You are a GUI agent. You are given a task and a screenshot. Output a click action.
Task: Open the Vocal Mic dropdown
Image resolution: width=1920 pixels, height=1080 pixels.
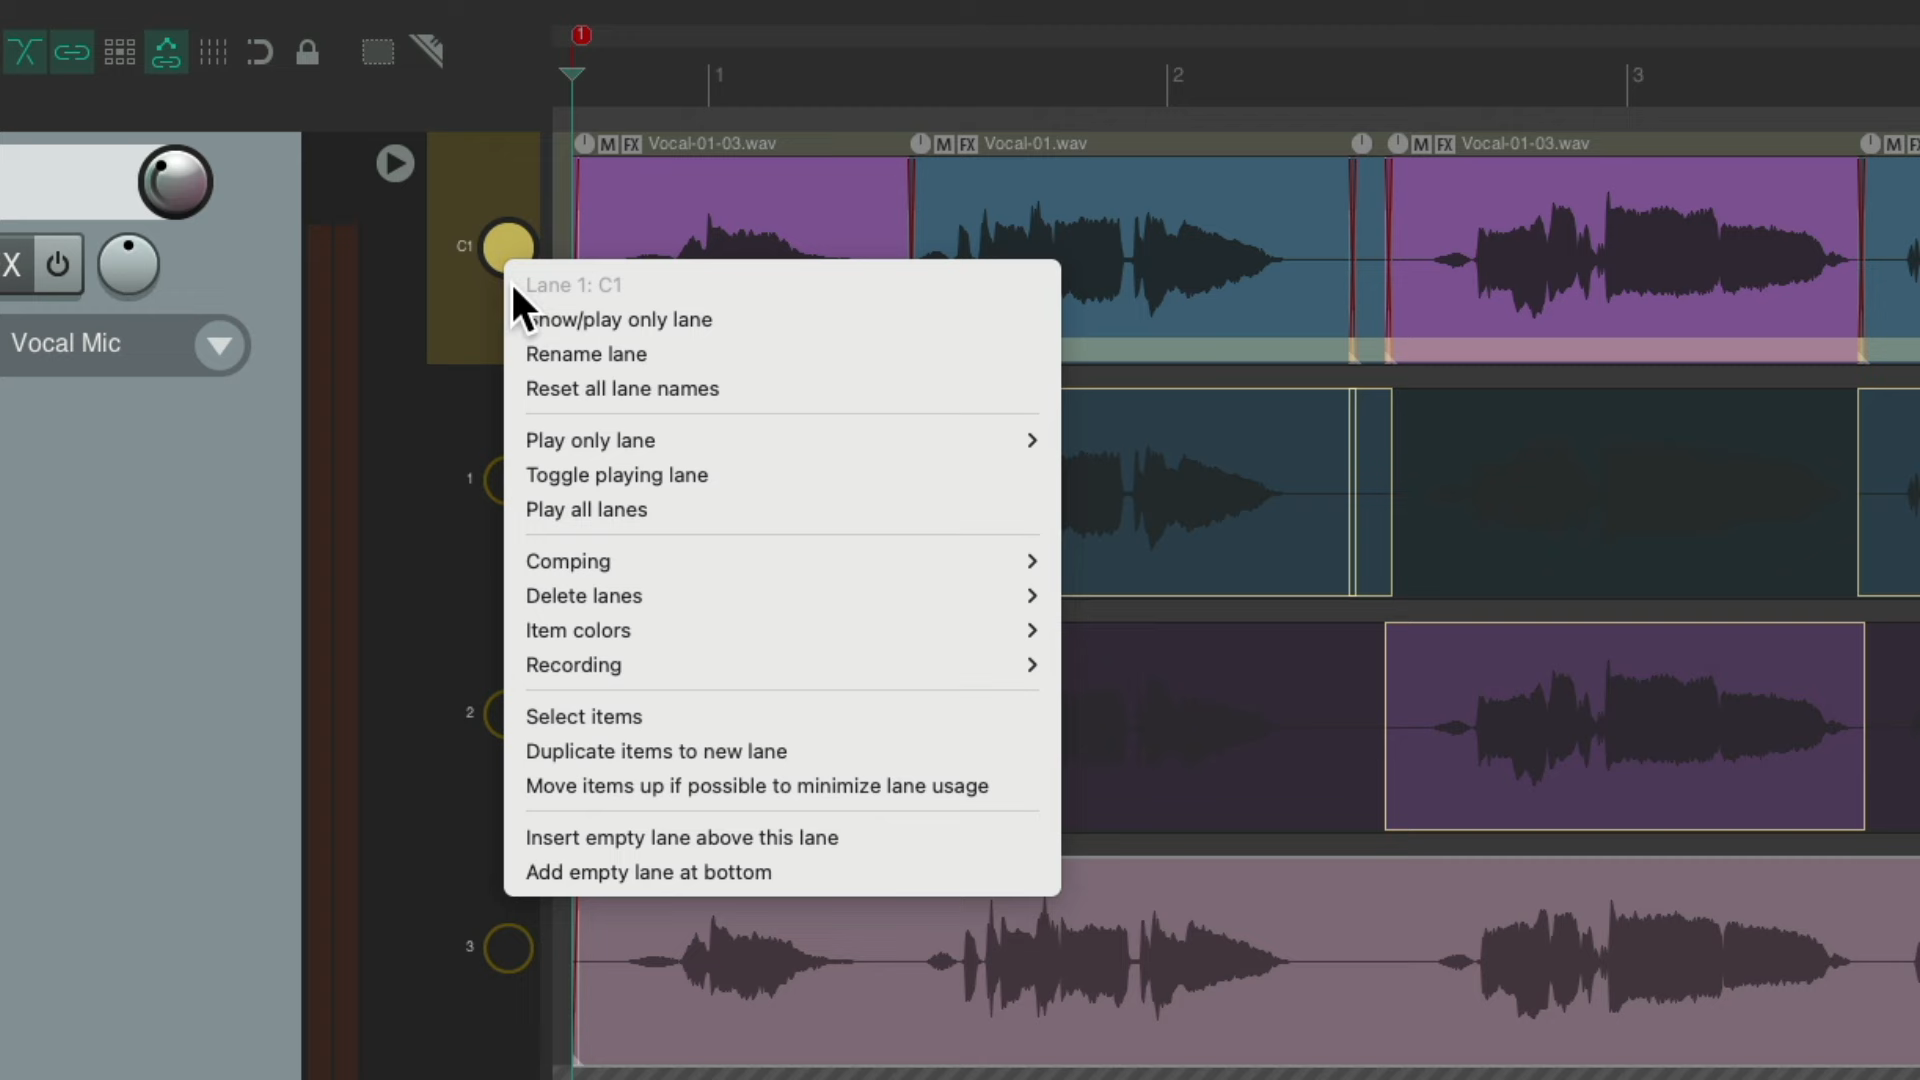click(219, 345)
